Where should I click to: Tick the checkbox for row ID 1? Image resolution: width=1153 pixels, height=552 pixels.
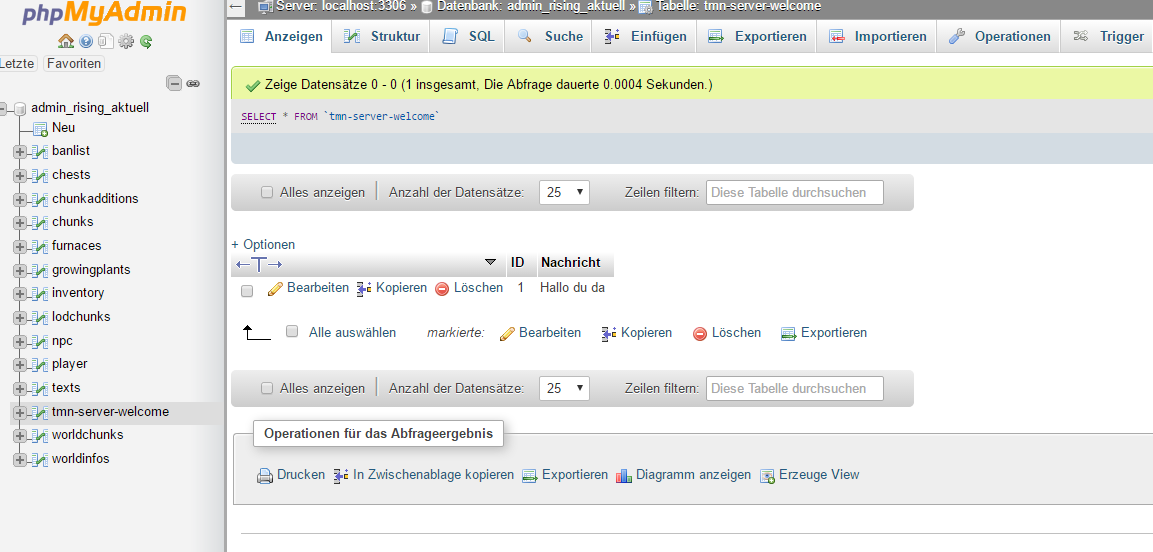247,290
